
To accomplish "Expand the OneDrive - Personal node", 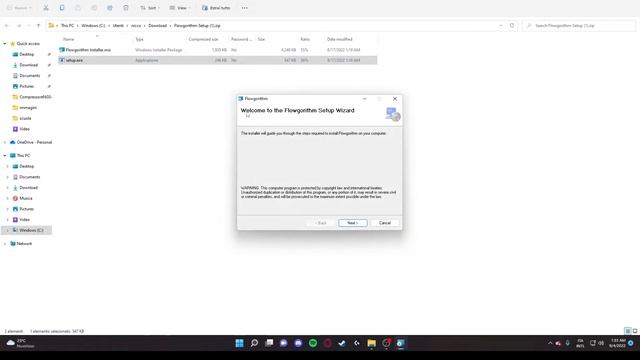I will click(5, 142).
